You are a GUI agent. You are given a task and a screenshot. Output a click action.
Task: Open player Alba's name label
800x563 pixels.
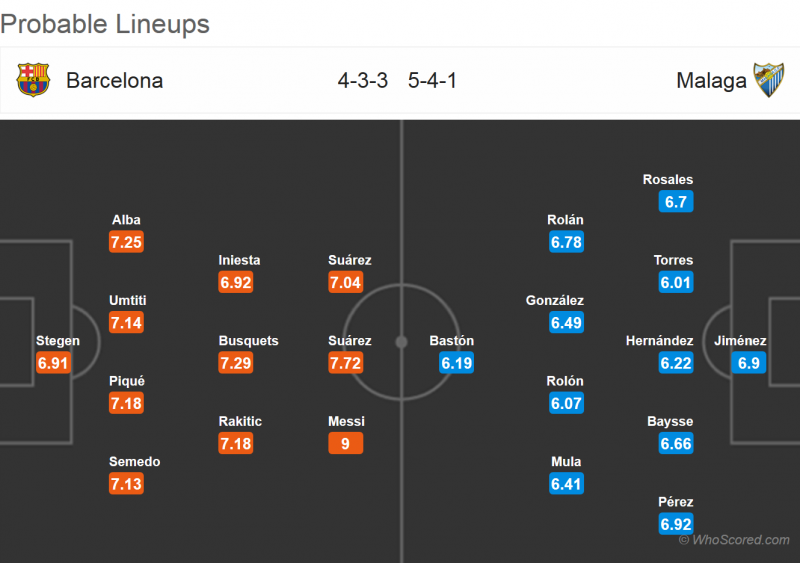pos(126,220)
